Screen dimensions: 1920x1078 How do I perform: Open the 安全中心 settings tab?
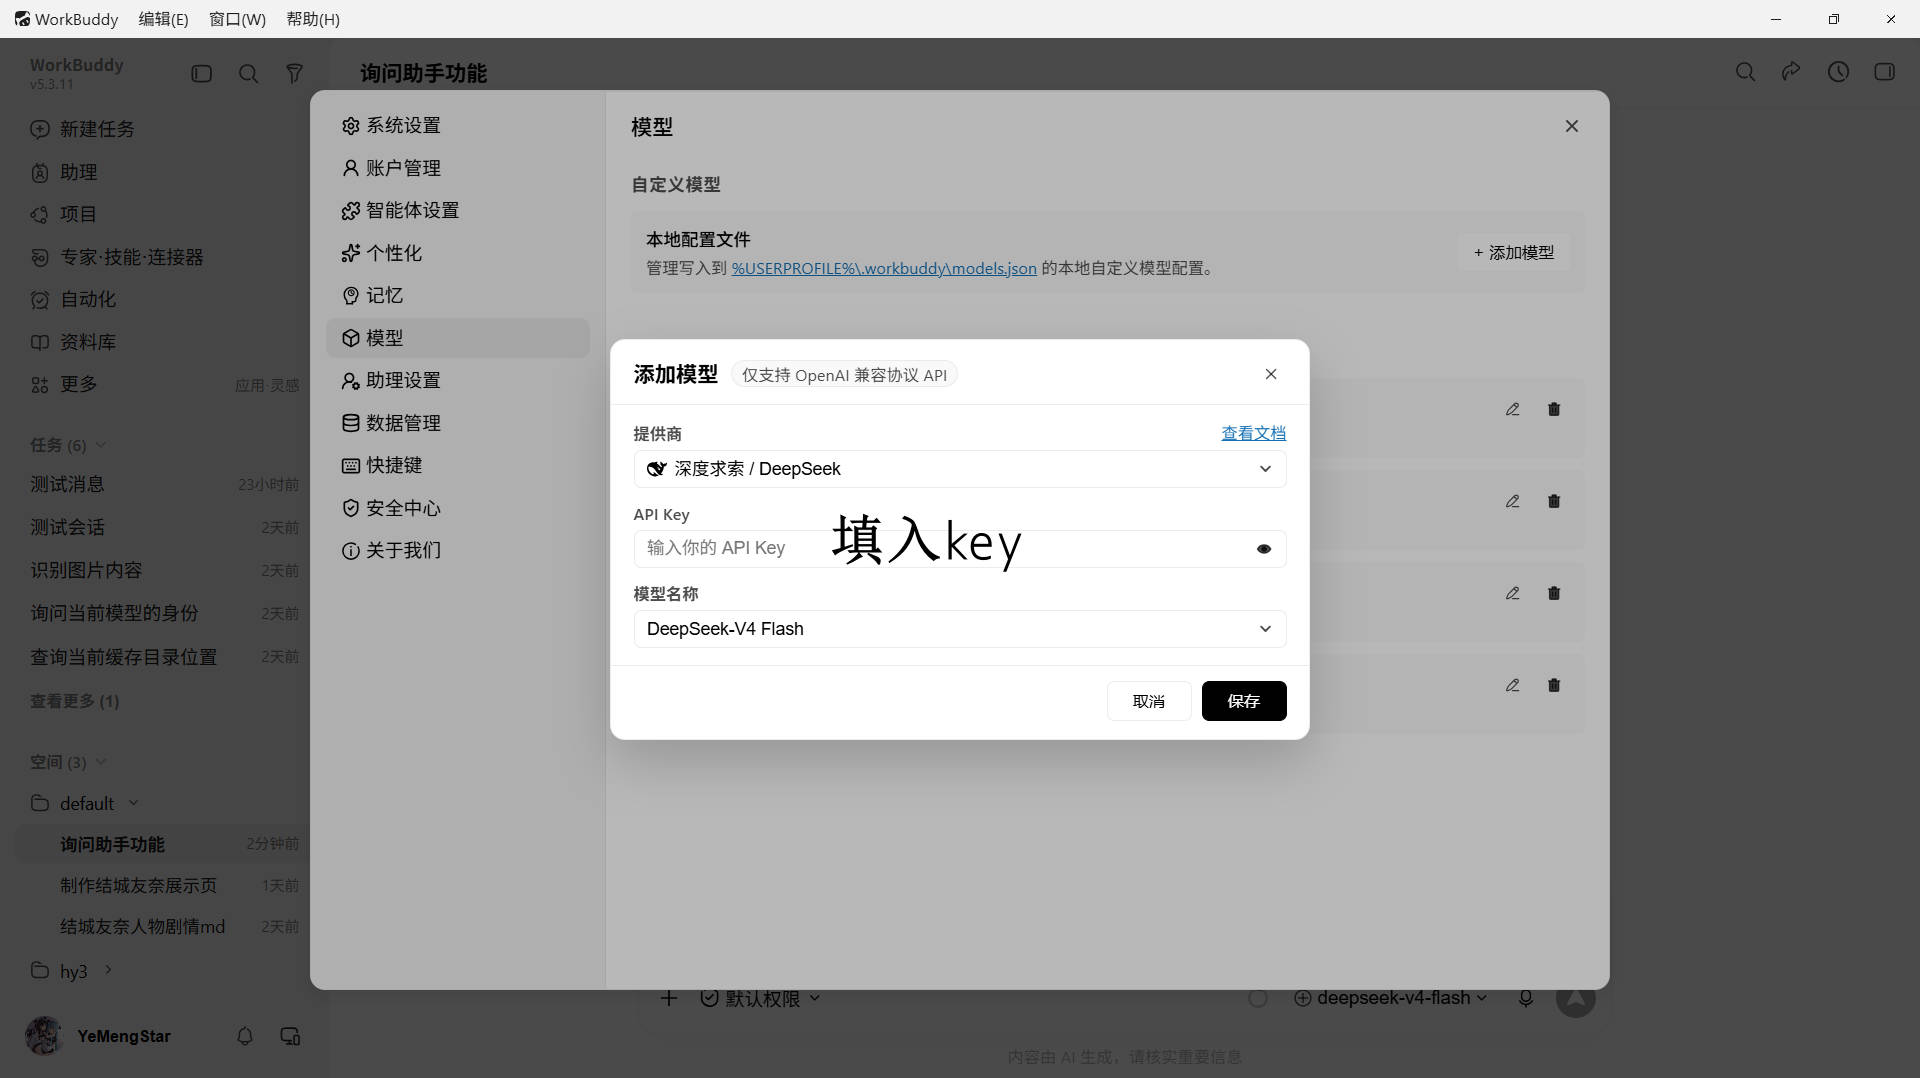click(x=458, y=508)
